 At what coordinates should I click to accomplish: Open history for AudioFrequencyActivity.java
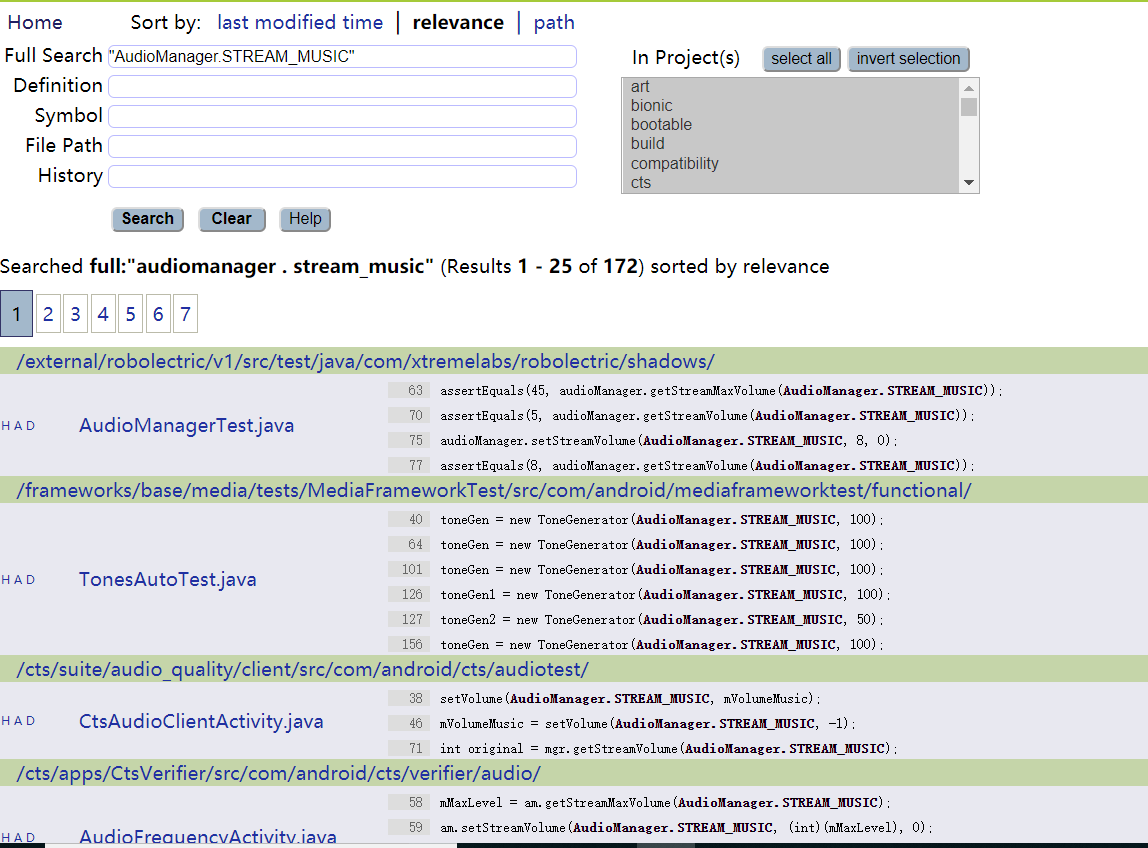tap(5, 837)
